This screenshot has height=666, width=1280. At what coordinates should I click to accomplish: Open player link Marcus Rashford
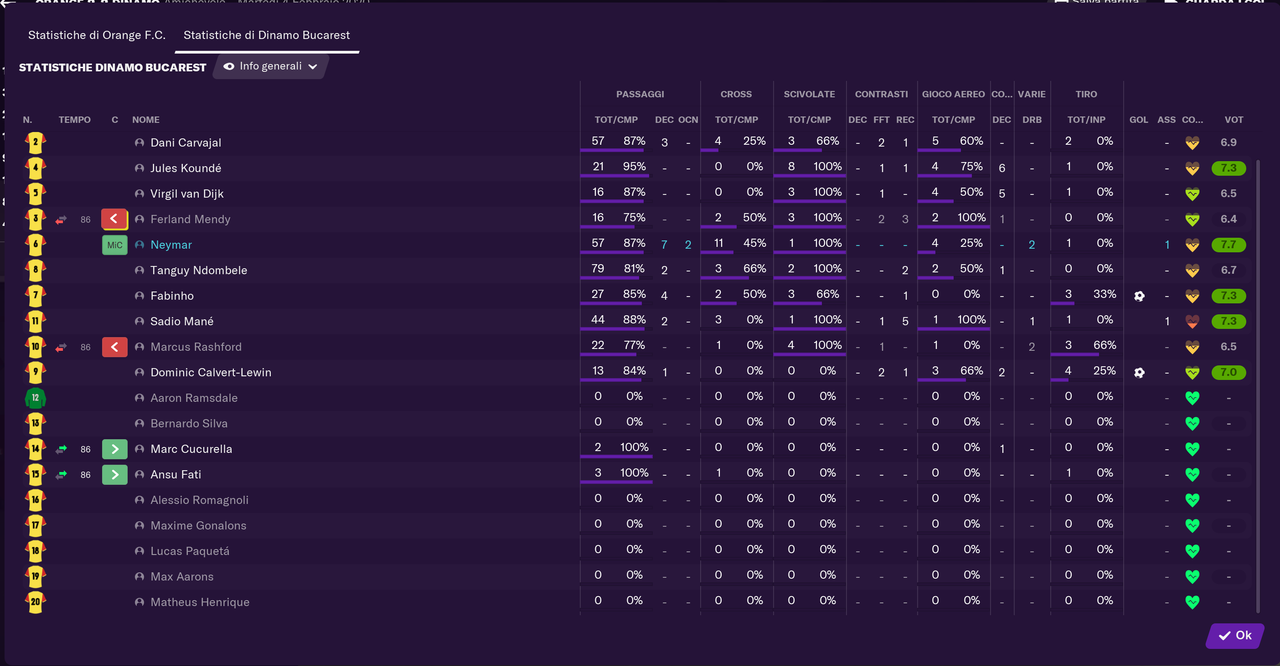[196, 347]
